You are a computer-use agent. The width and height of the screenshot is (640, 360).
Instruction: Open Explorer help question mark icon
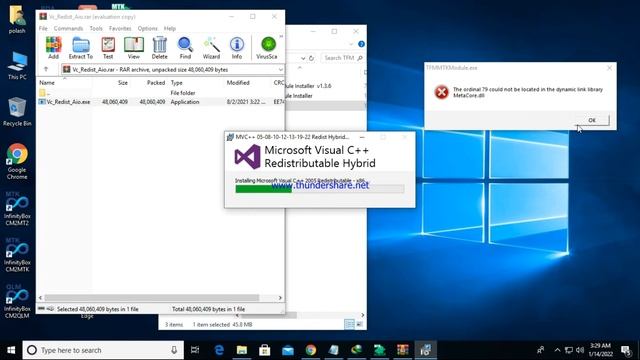point(361,44)
